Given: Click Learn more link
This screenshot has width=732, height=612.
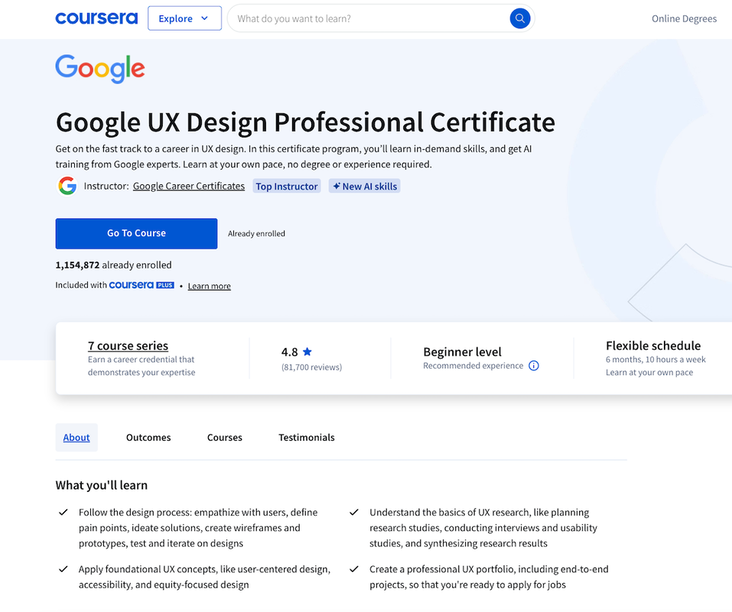Looking at the screenshot, I should click(x=209, y=286).
